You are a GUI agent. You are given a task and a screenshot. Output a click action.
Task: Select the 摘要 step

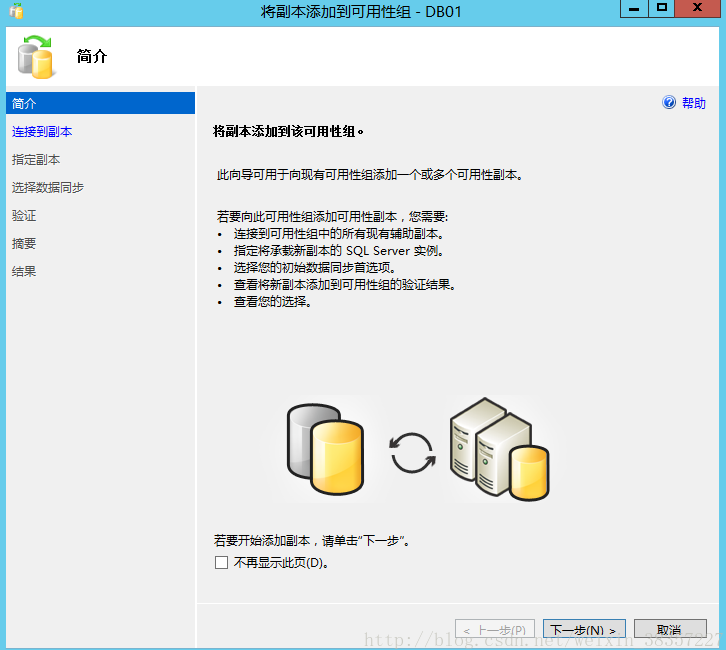click(24, 244)
